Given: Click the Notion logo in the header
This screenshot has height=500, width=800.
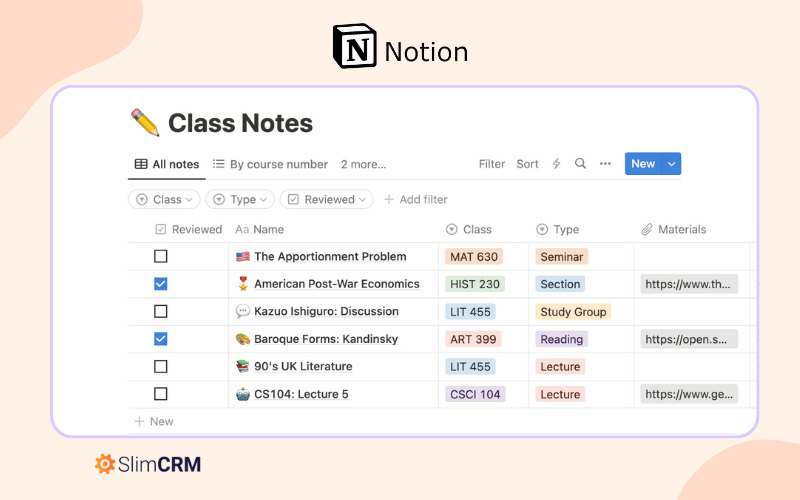Looking at the screenshot, I should pos(355,46).
